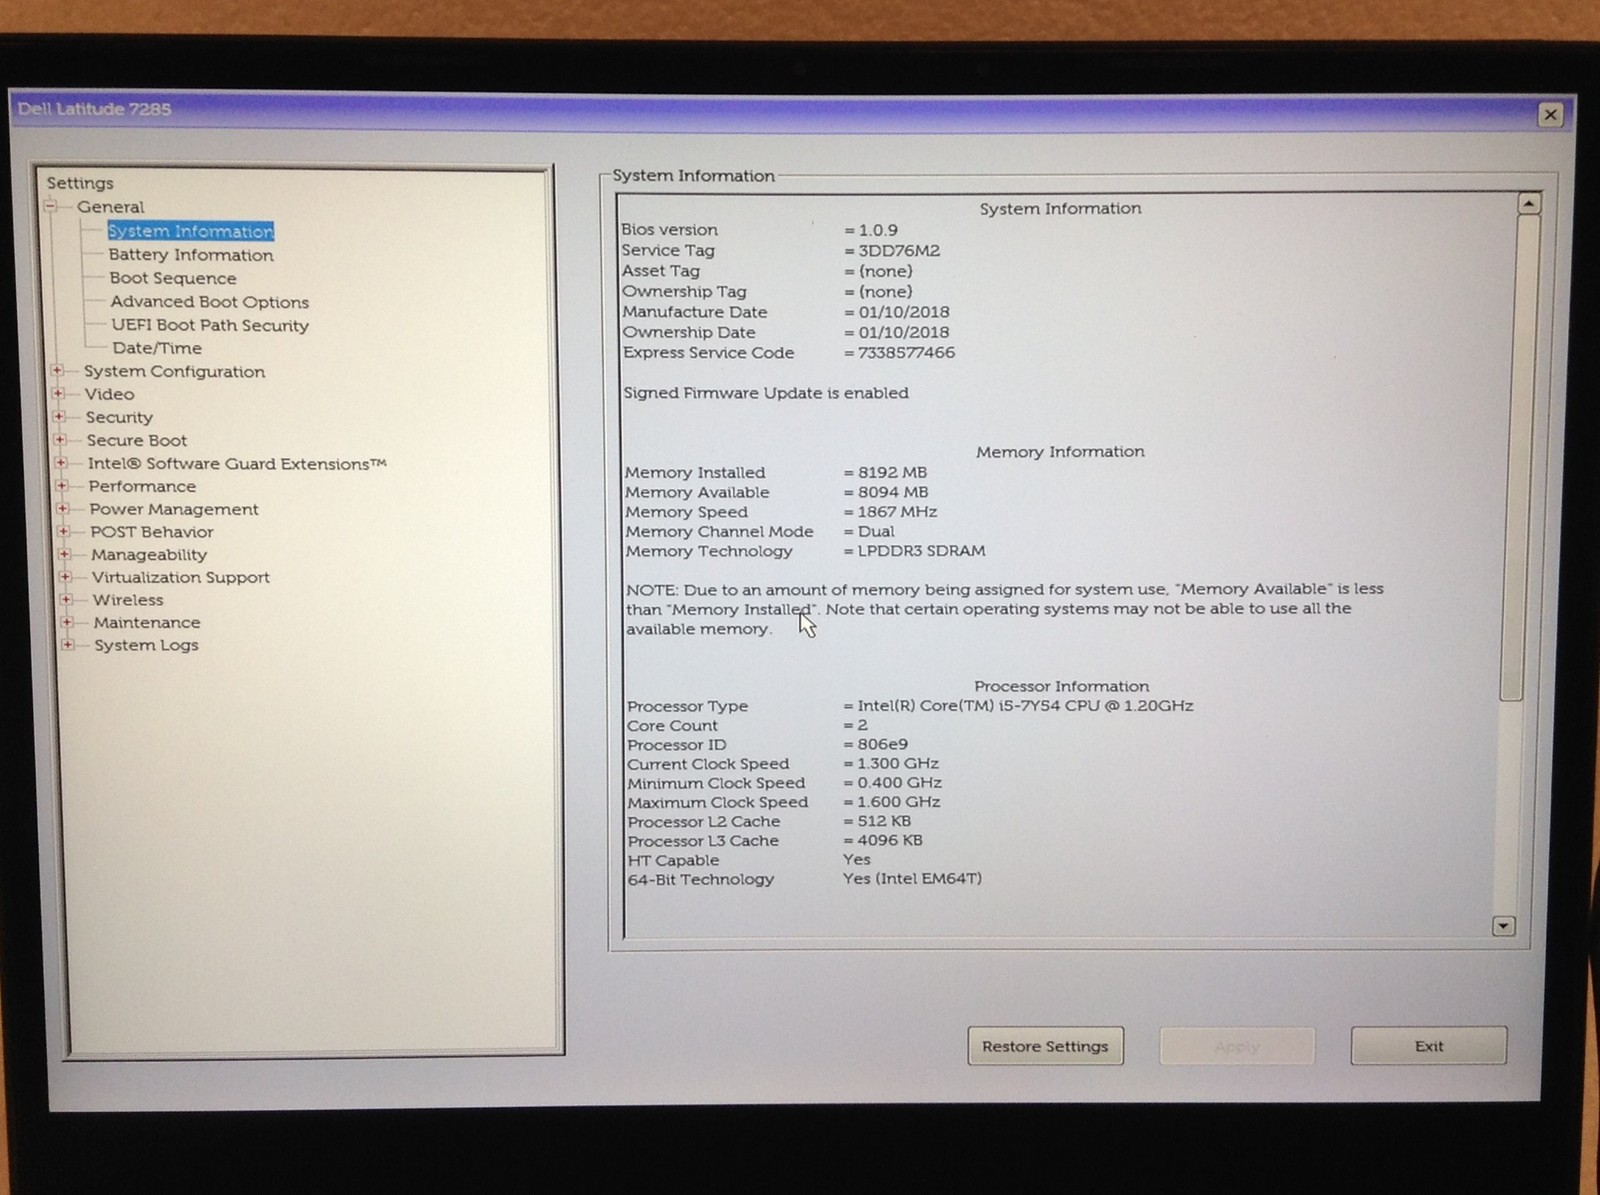
Task: Expand the System Configuration node
Action: [58, 370]
